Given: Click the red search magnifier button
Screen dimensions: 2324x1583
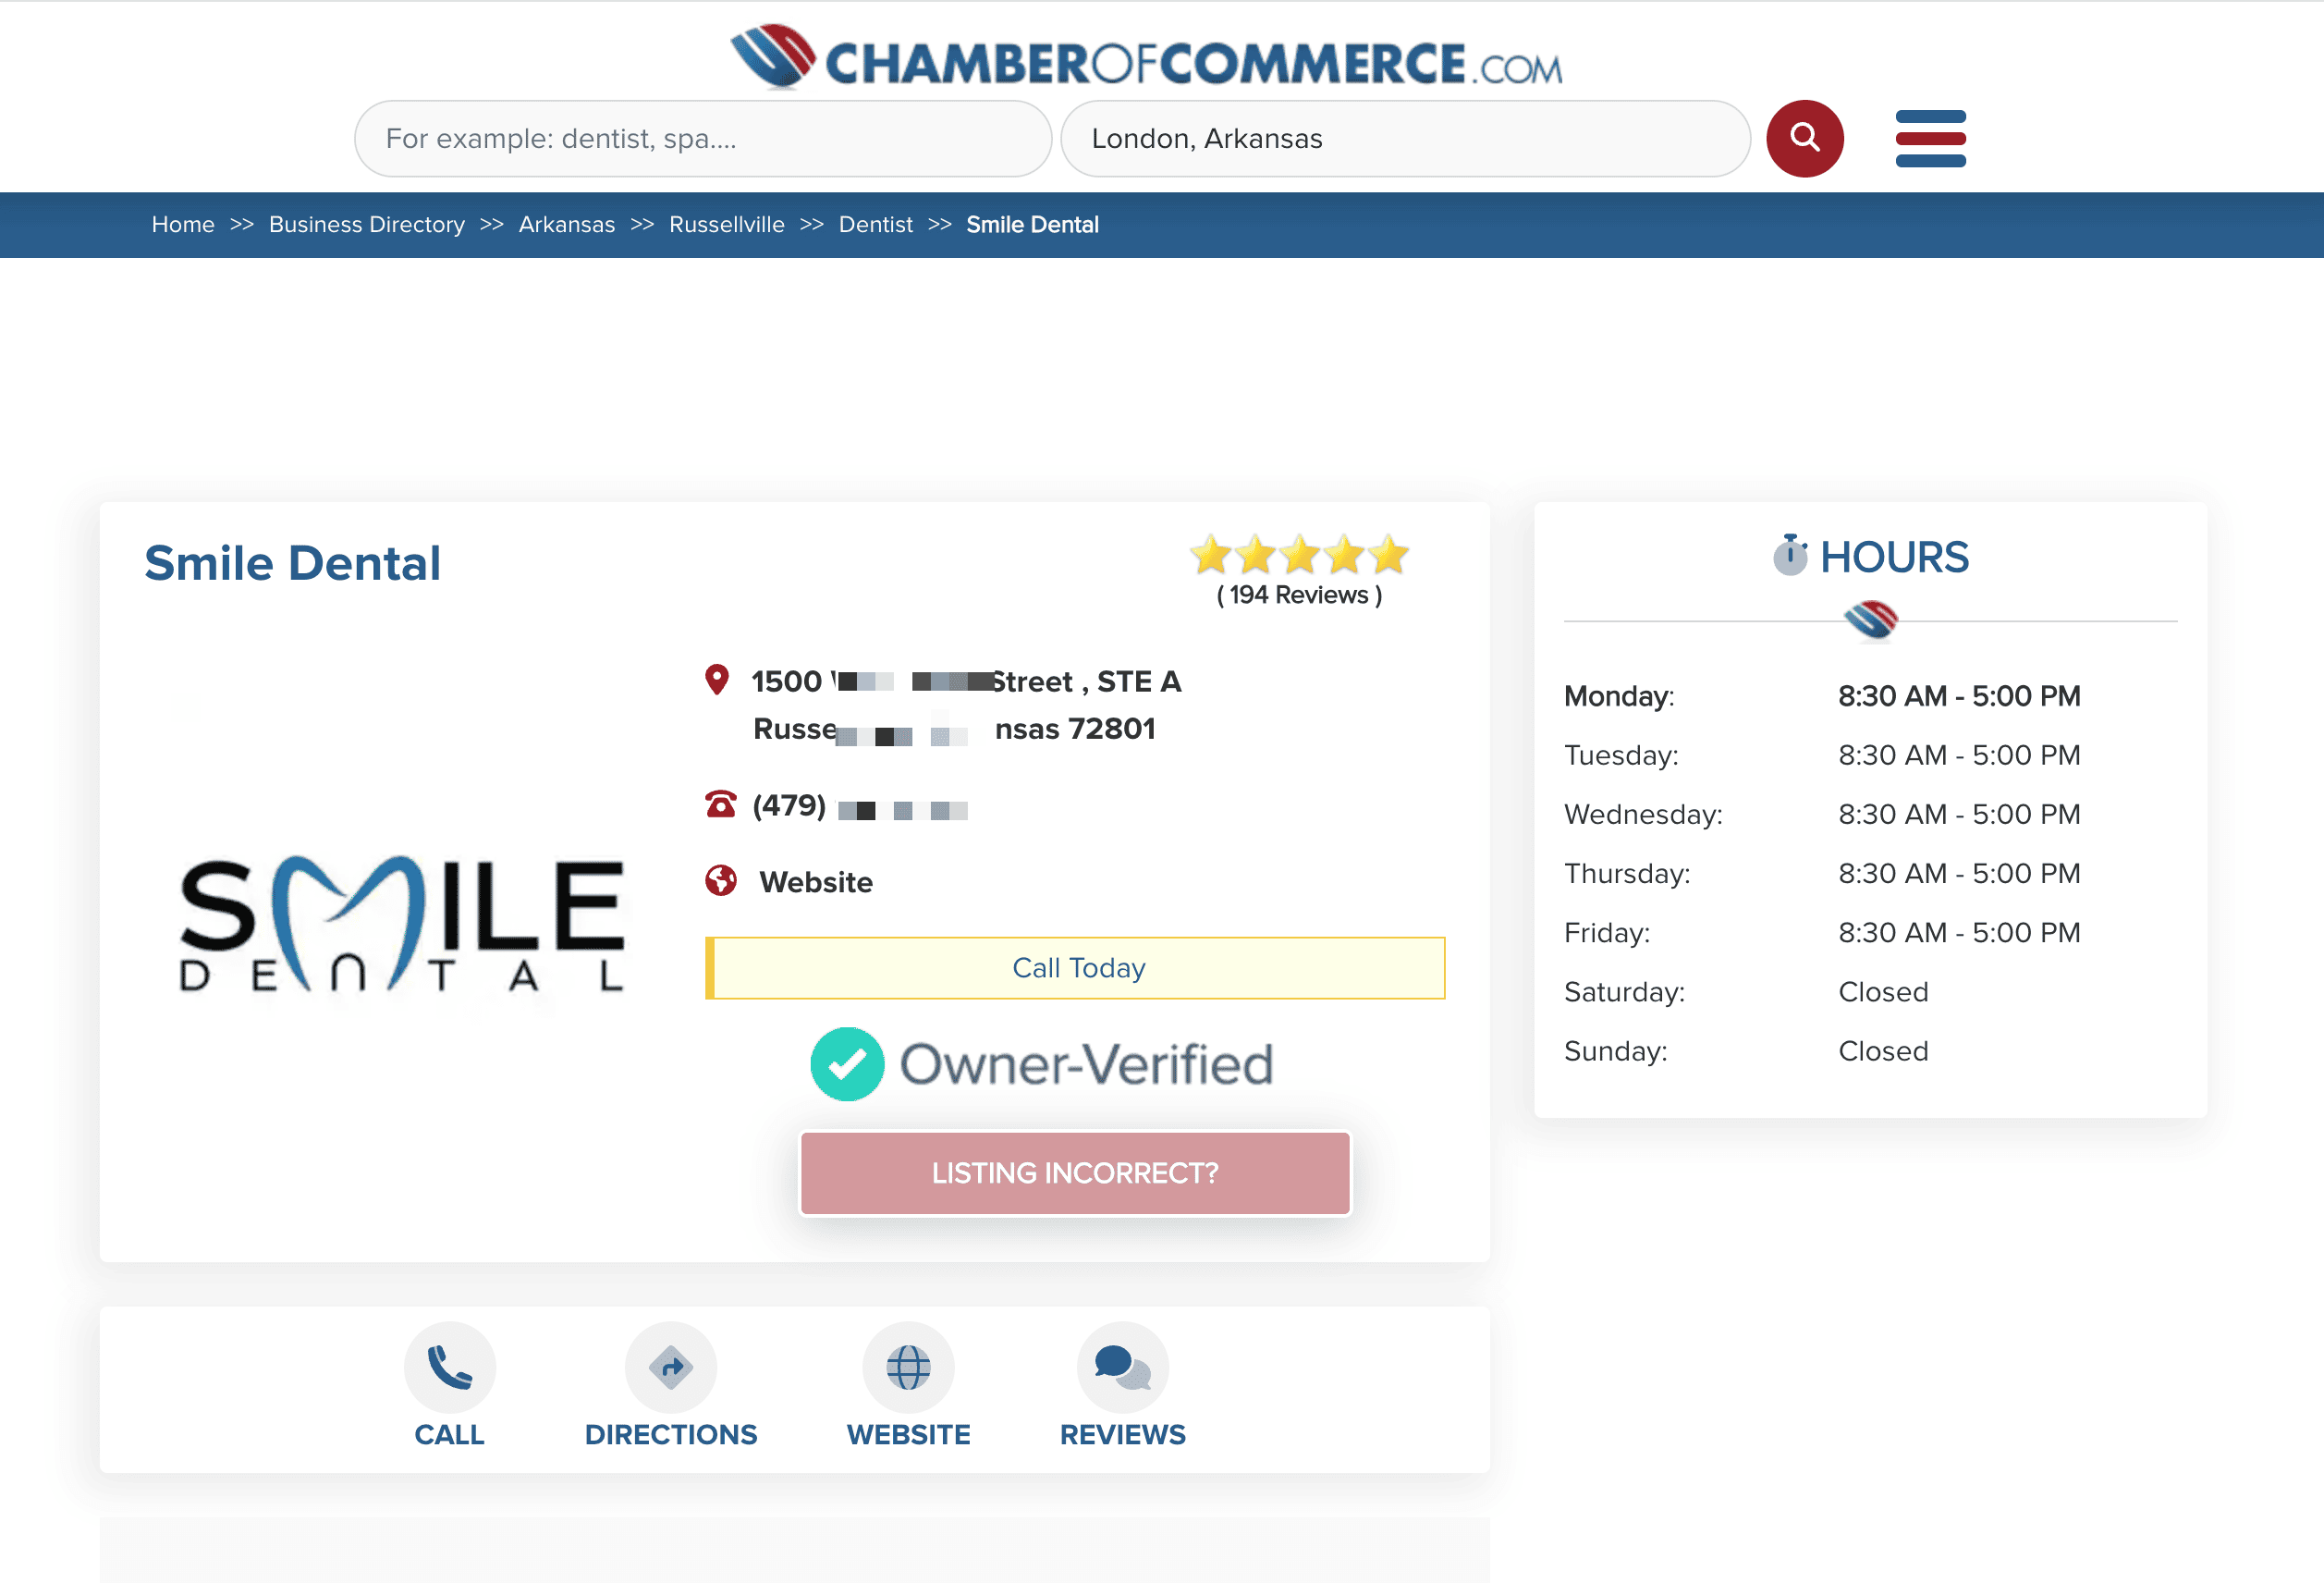Looking at the screenshot, I should click(1804, 138).
